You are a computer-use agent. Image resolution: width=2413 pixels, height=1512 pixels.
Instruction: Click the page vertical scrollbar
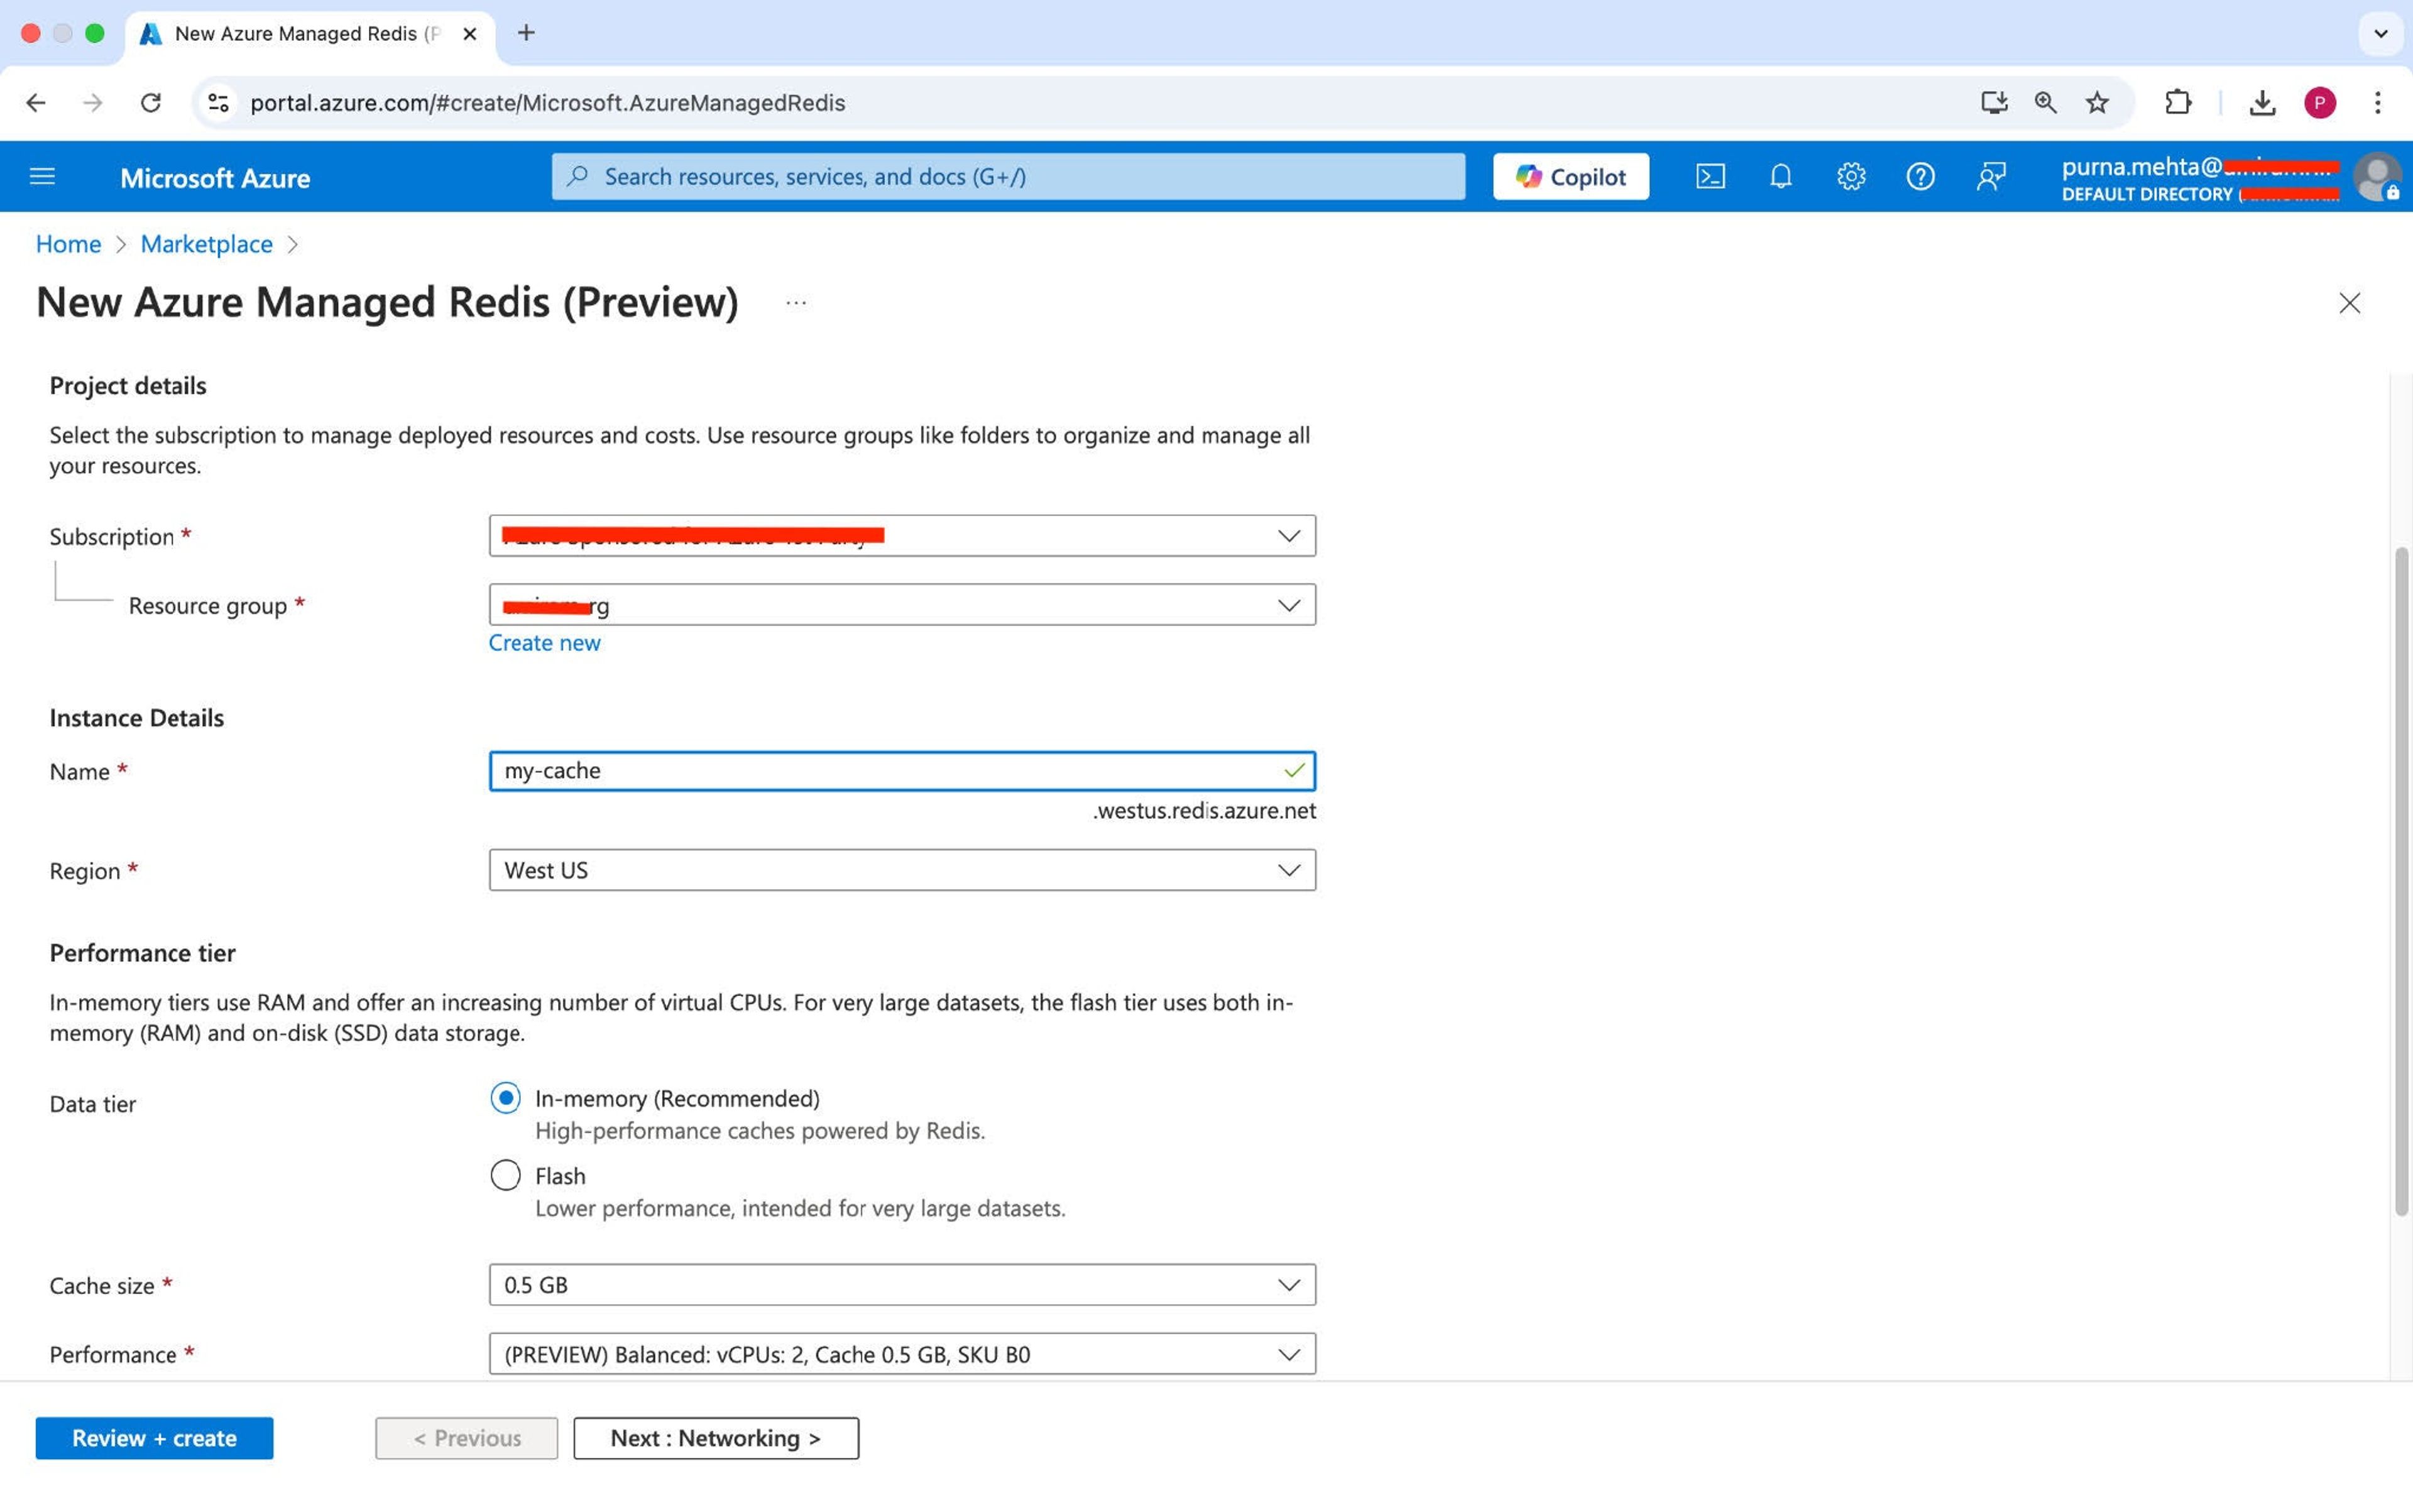[2400, 880]
